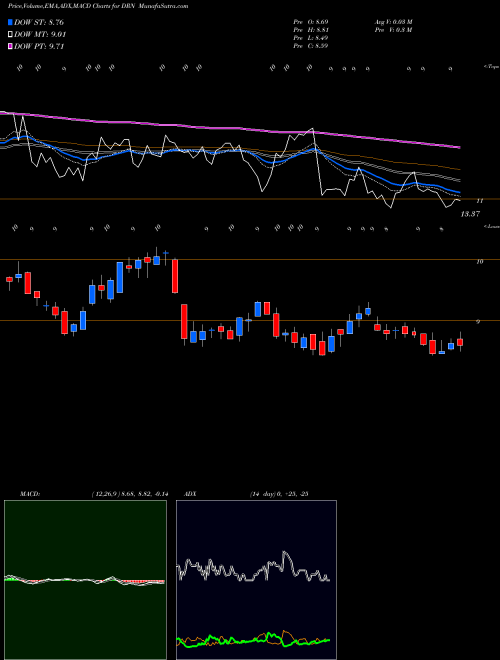Screen dimensions: 500x660
Task: Click the blue DOW ST legend swatch
Action: coord(10,22)
